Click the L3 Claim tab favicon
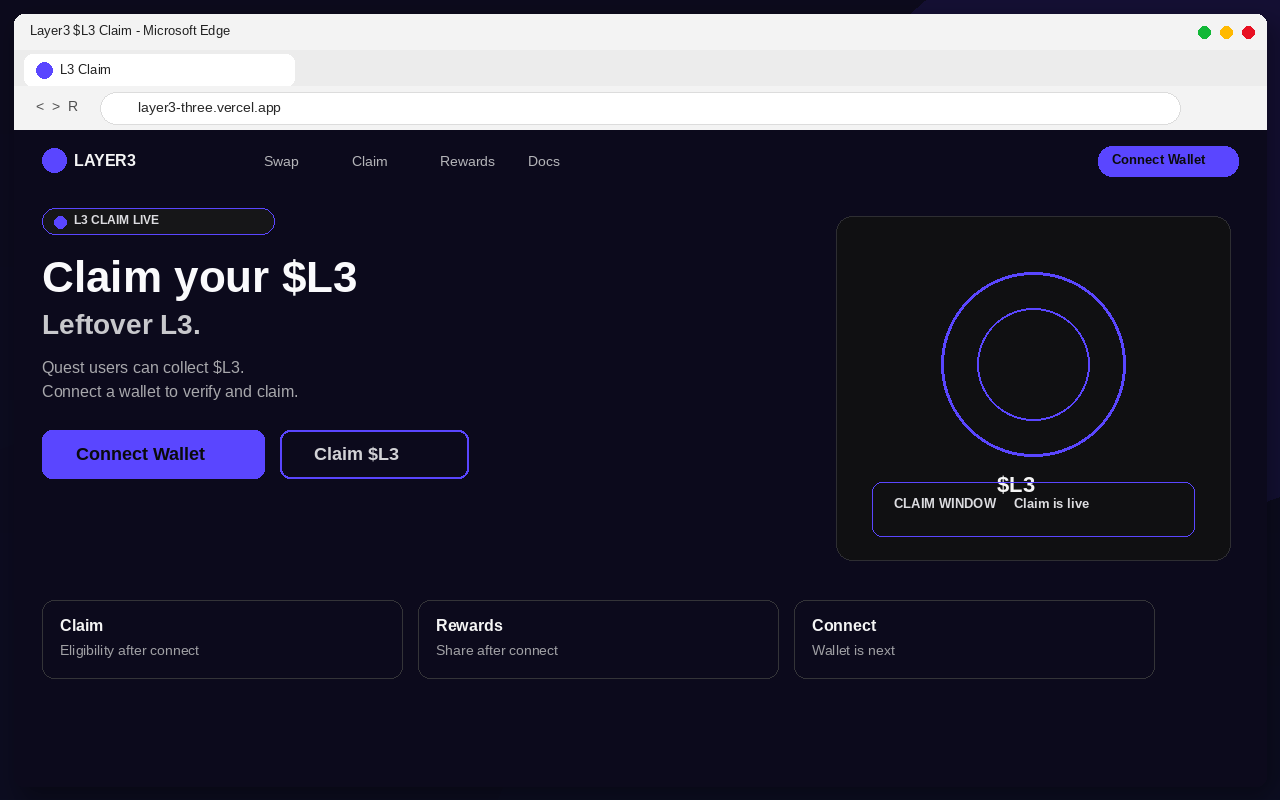The width and height of the screenshot is (1280, 800). (44, 70)
